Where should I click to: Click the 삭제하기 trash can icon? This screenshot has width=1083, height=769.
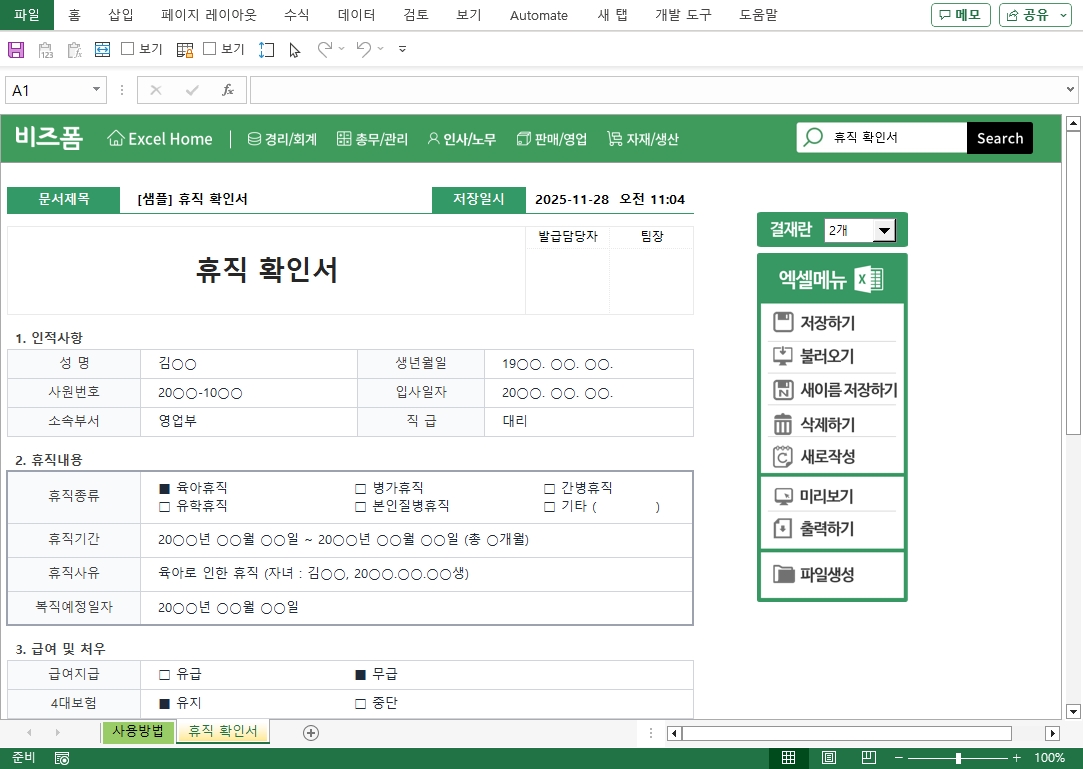click(x=782, y=424)
